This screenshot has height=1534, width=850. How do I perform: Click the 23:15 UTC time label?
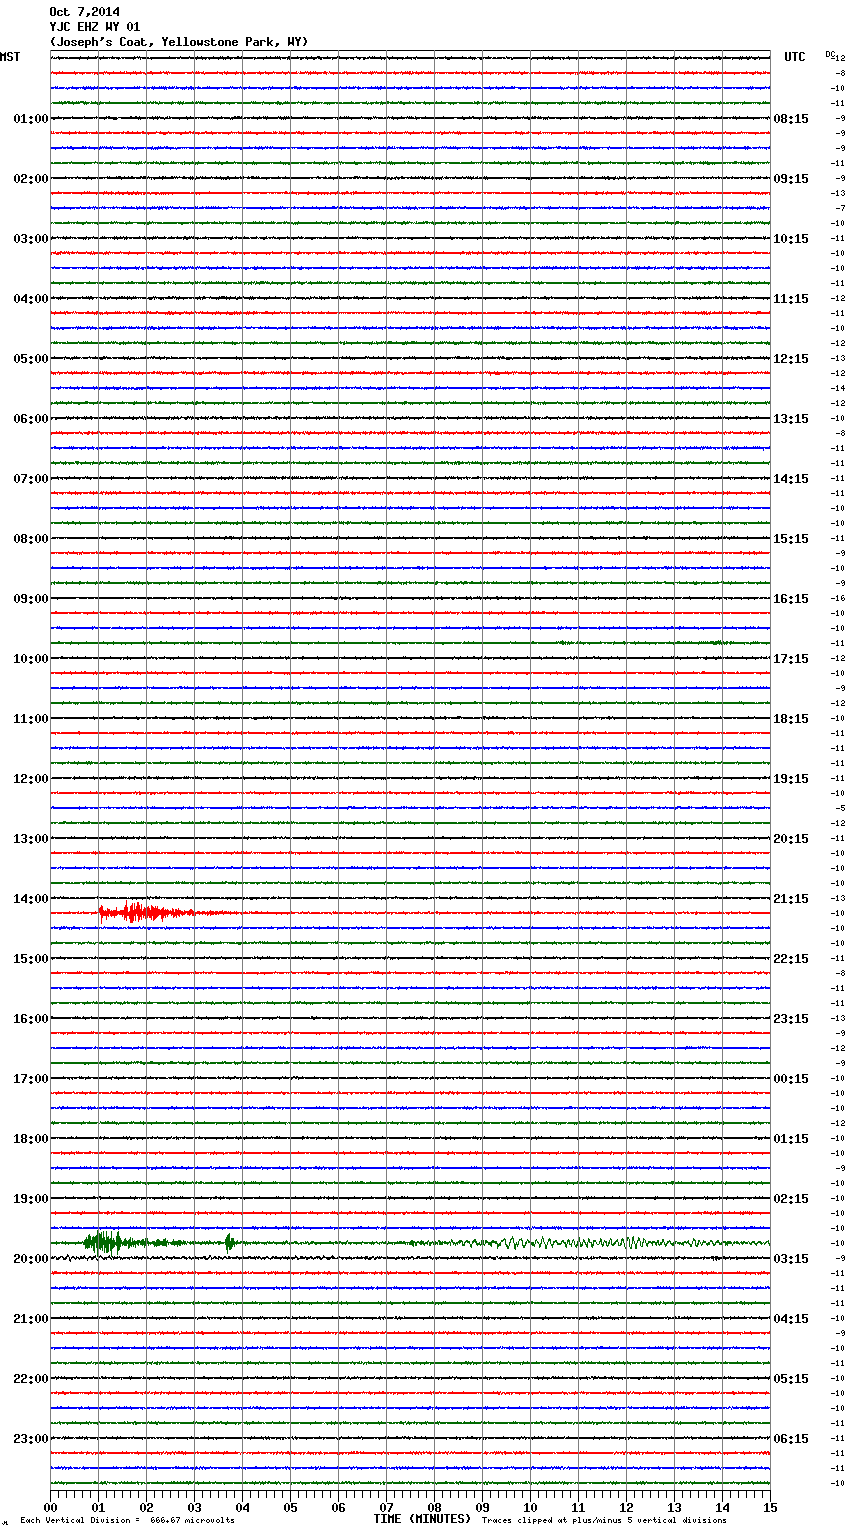click(791, 1019)
